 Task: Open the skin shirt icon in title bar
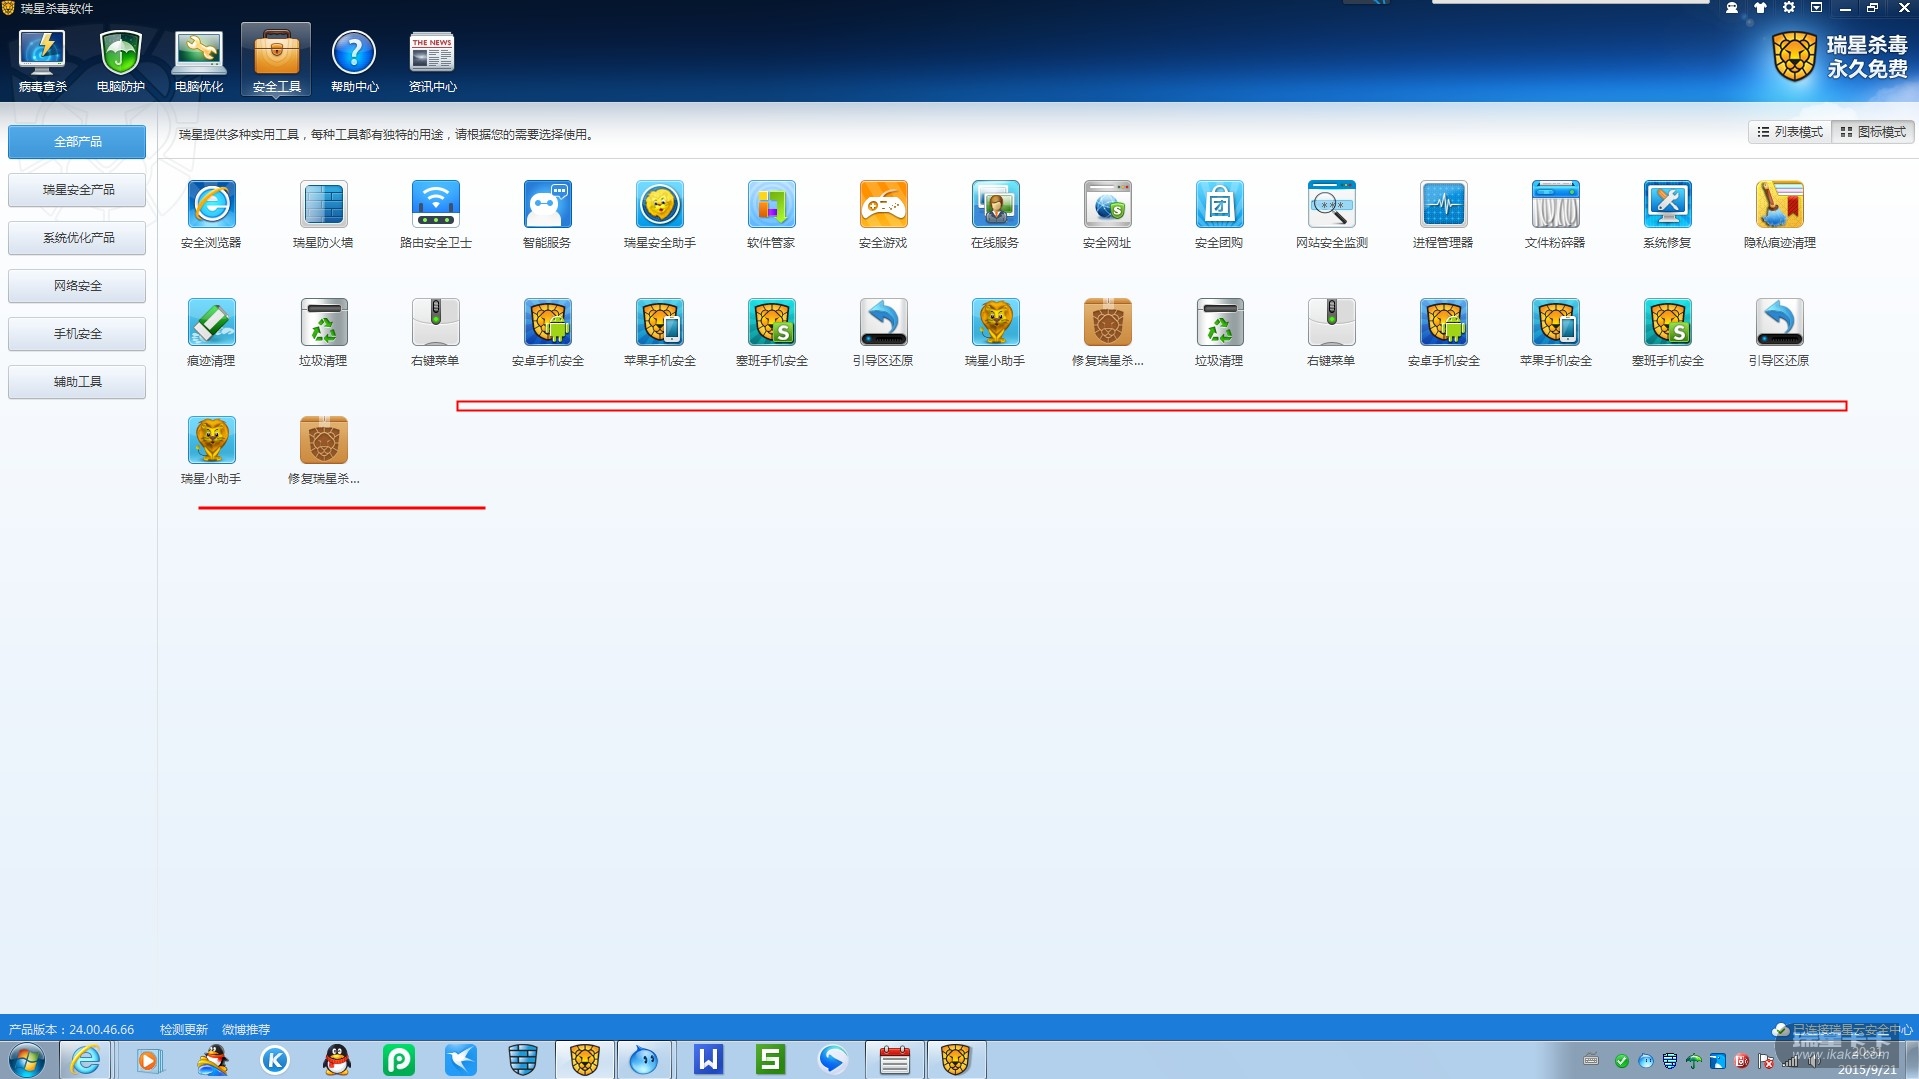coord(1760,8)
